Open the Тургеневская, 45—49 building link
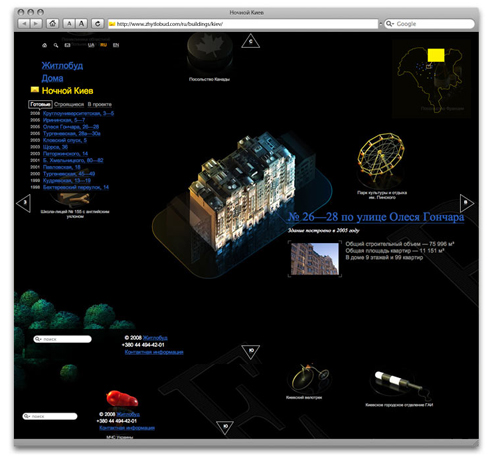 69,174
